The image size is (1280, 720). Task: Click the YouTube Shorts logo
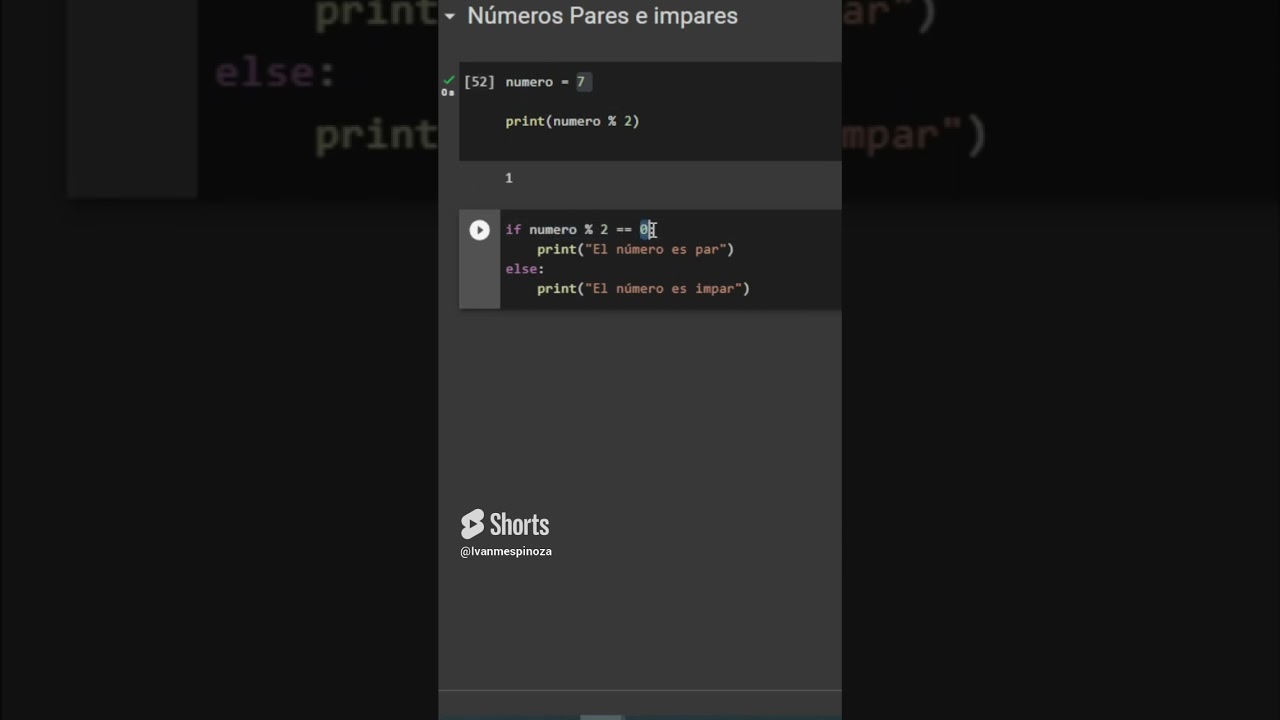(505, 525)
